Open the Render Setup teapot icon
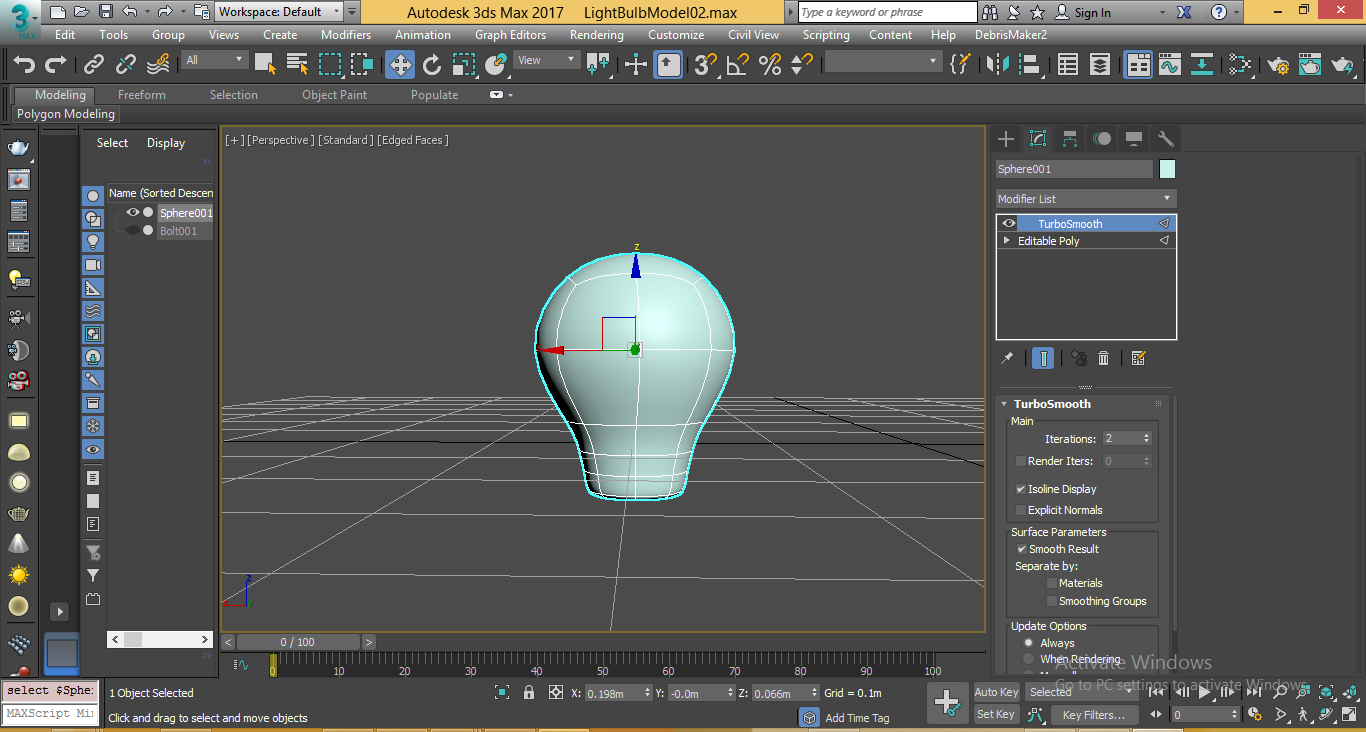The width and height of the screenshot is (1366, 732). click(x=1278, y=64)
